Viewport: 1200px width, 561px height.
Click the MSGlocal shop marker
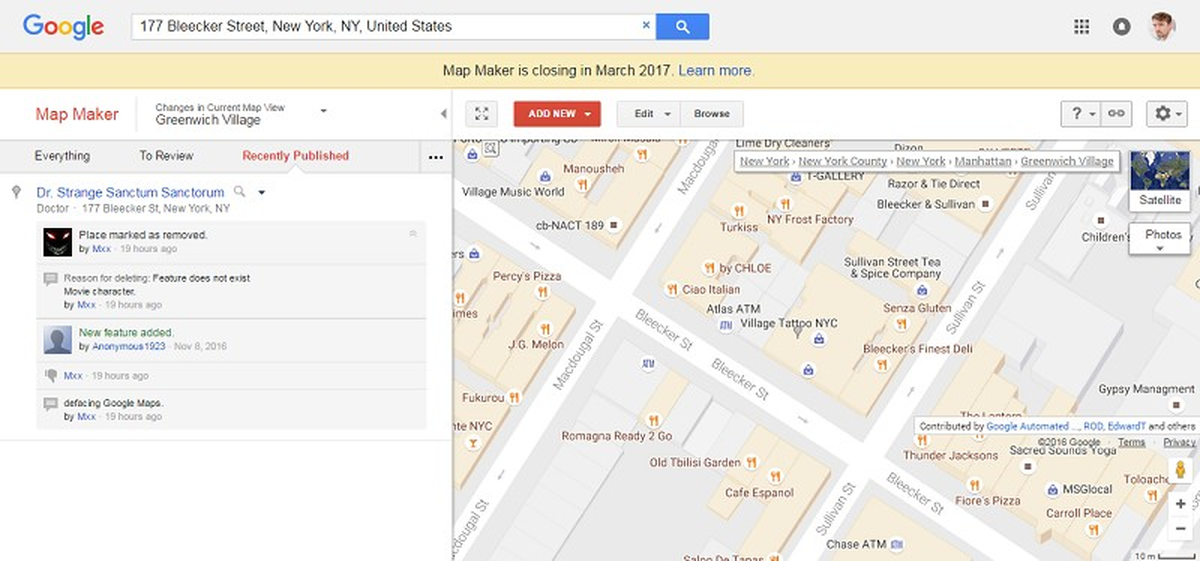click(1052, 489)
